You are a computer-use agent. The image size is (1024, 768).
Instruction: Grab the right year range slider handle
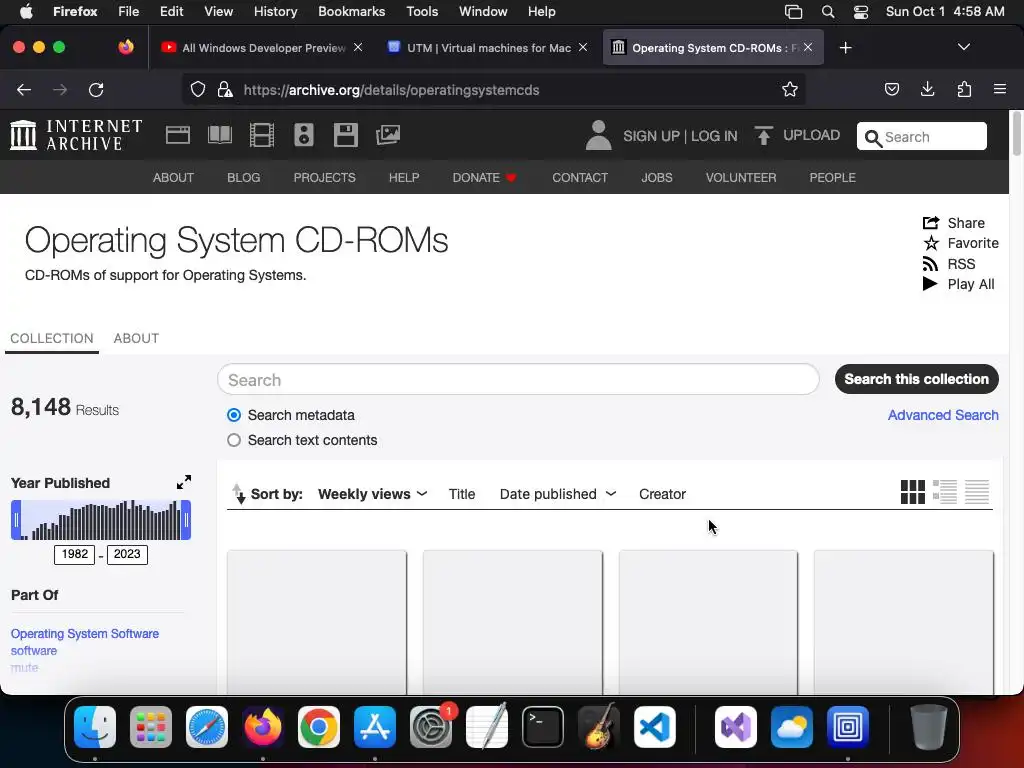click(186, 520)
